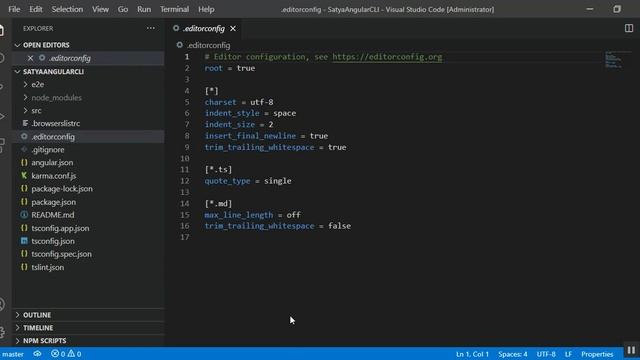Viewport: 640px width, 360px height.
Task: Follow the https://editorconfig.org link
Action: coord(387,57)
